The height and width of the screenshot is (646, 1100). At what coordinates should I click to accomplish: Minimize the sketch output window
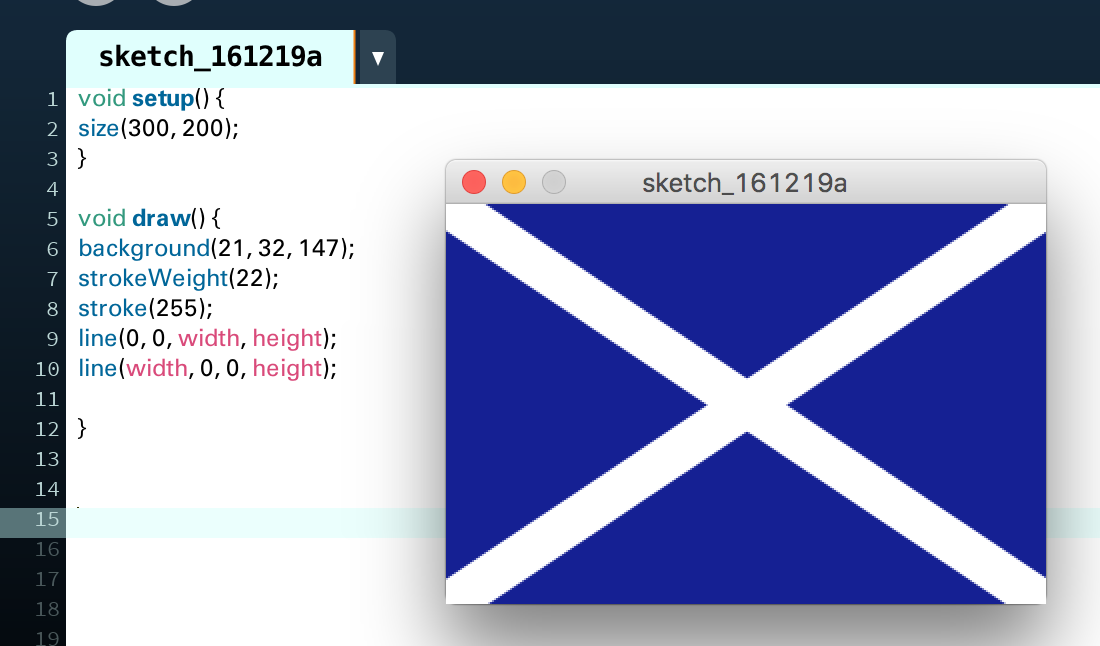click(x=514, y=182)
